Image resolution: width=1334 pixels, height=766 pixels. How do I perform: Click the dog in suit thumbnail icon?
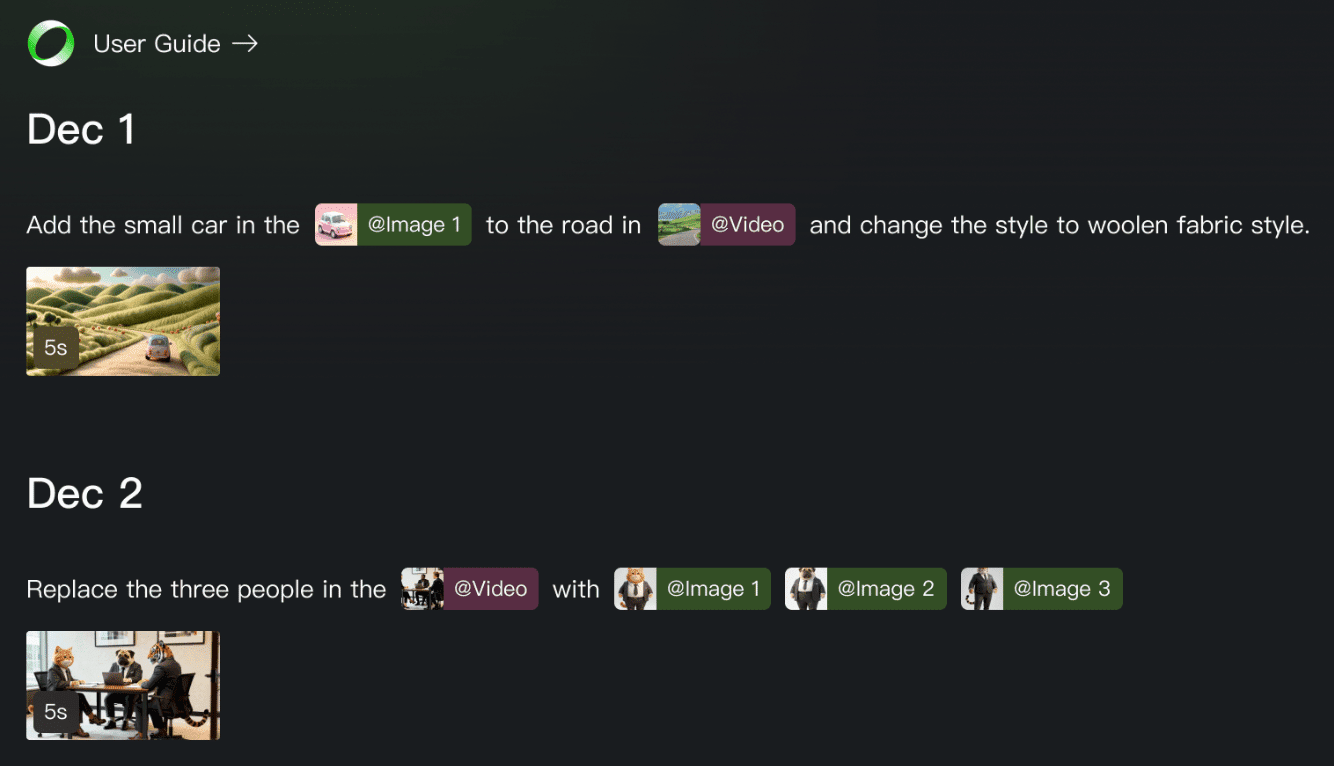coord(806,589)
